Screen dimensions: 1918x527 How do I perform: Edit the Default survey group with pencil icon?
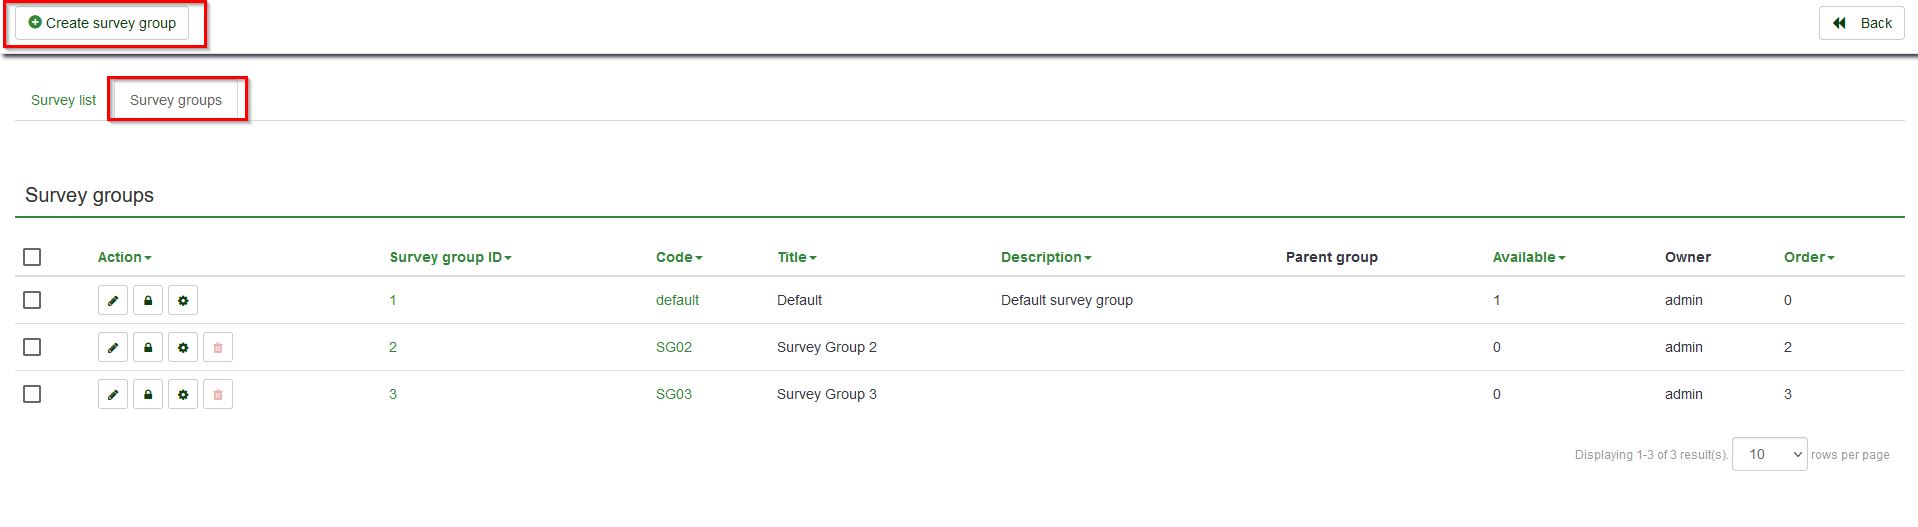pyautogui.click(x=113, y=300)
